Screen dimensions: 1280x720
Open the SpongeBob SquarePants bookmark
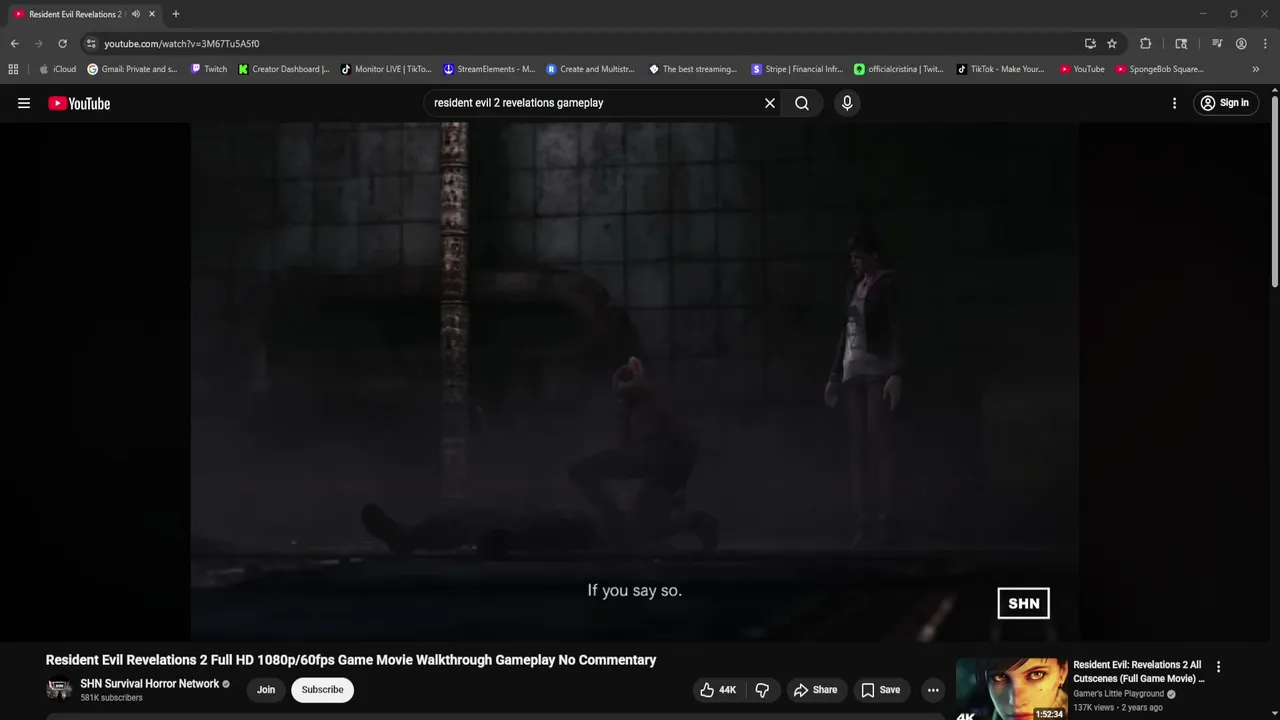[1160, 69]
